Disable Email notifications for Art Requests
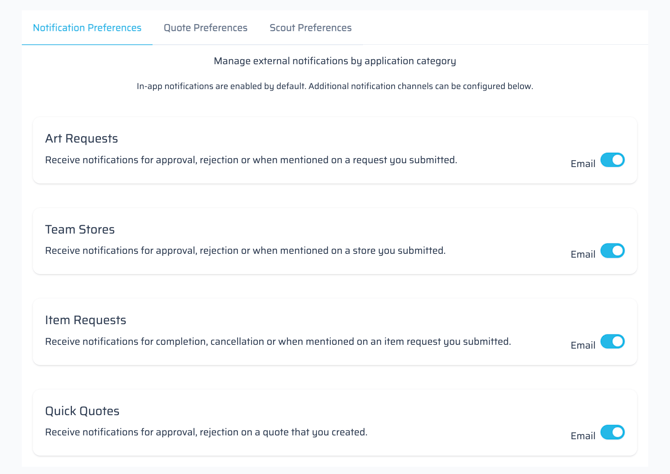The width and height of the screenshot is (670, 474). (612, 160)
